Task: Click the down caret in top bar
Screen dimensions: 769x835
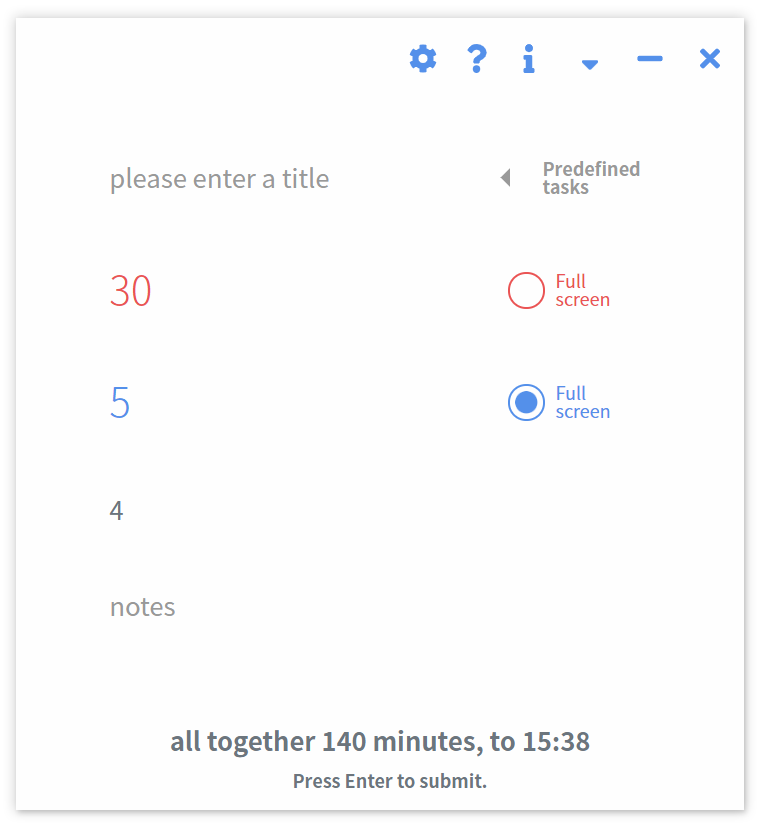Action: coord(590,64)
